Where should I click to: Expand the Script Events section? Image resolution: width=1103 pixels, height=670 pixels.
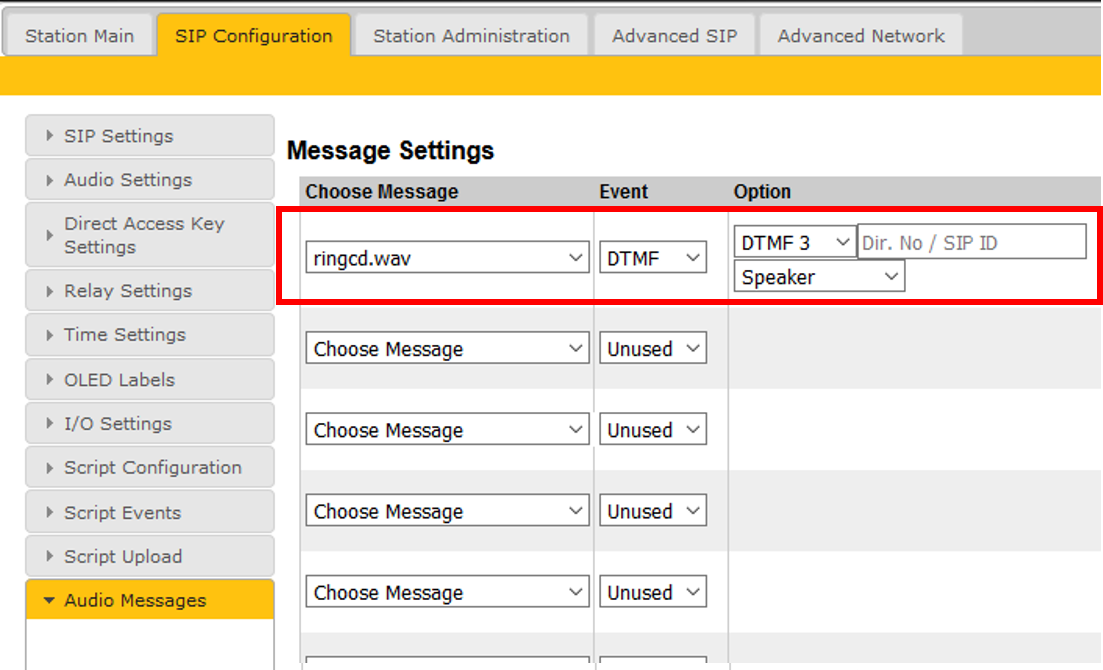149,513
